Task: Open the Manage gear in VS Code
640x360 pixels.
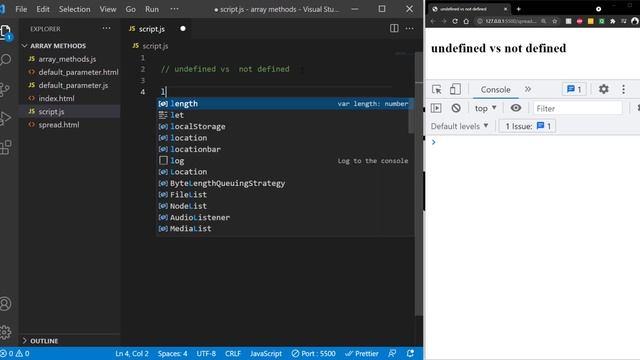Action: (6, 331)
